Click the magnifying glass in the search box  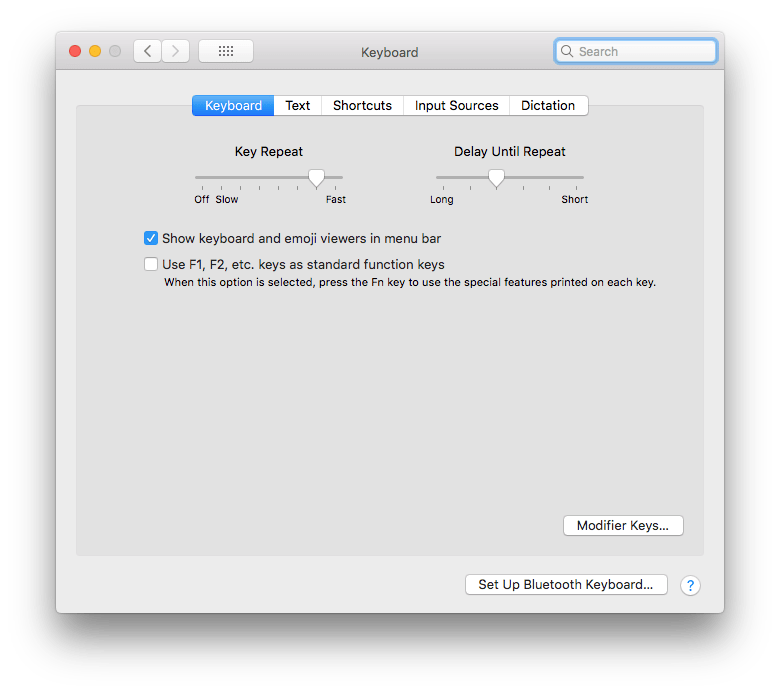(567, 51)
